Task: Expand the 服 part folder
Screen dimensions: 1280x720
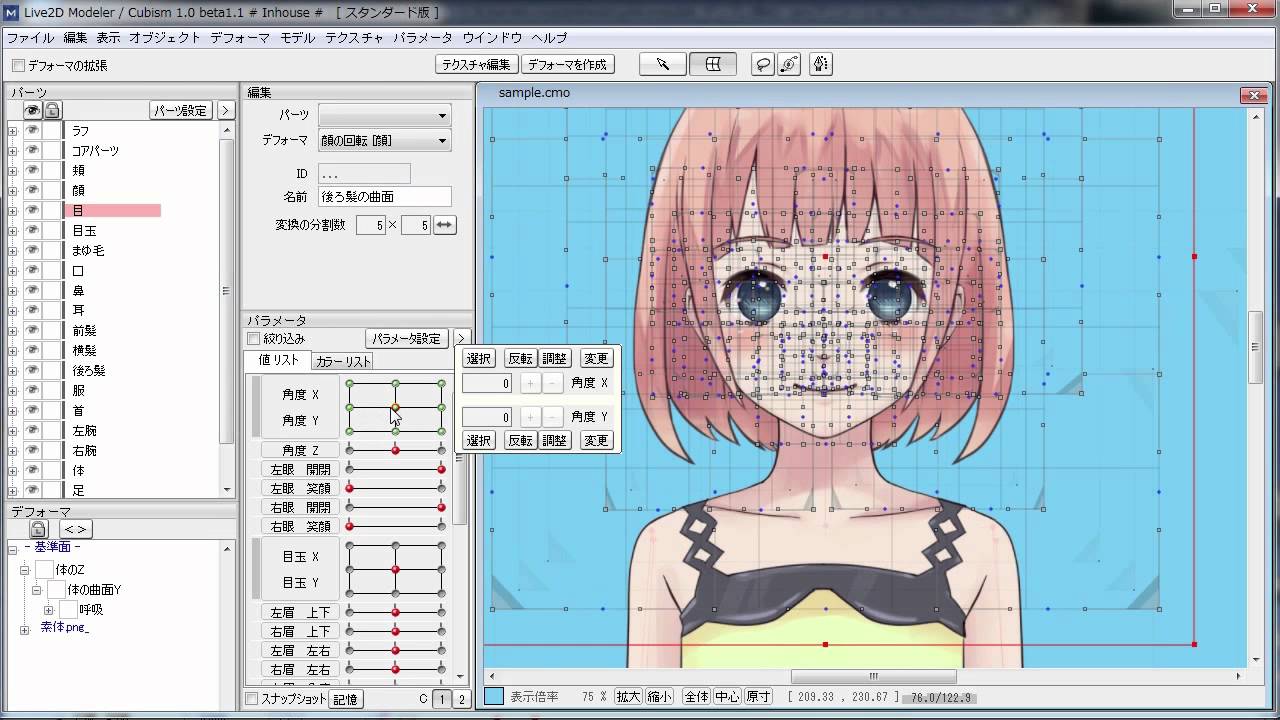Action: click(x=12, y=391)
